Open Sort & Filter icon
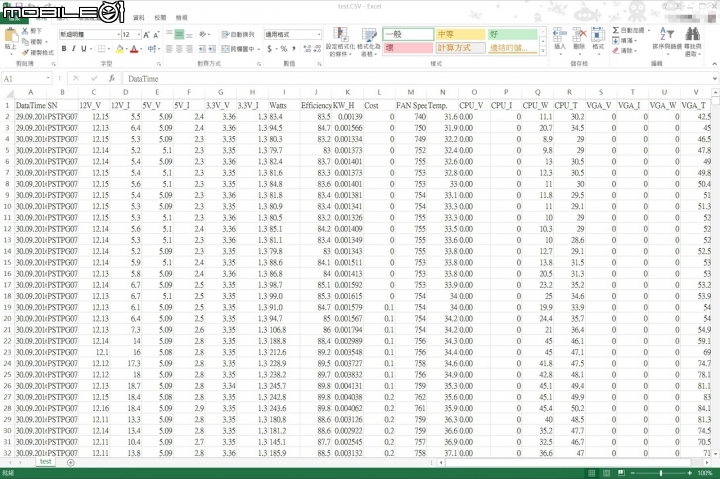Image resolution: width=720 pixels, height=479 pixels. [x=667, y=34]
